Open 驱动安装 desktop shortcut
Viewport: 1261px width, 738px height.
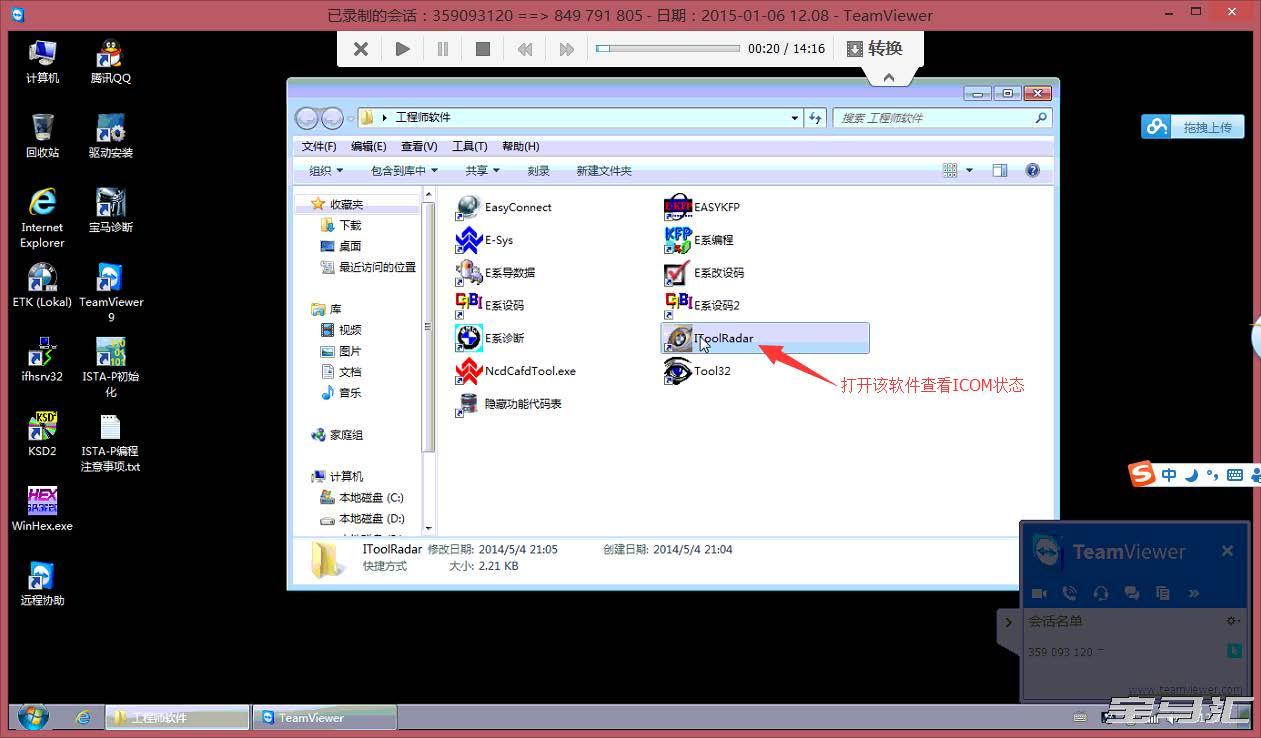tap(110, 137)
